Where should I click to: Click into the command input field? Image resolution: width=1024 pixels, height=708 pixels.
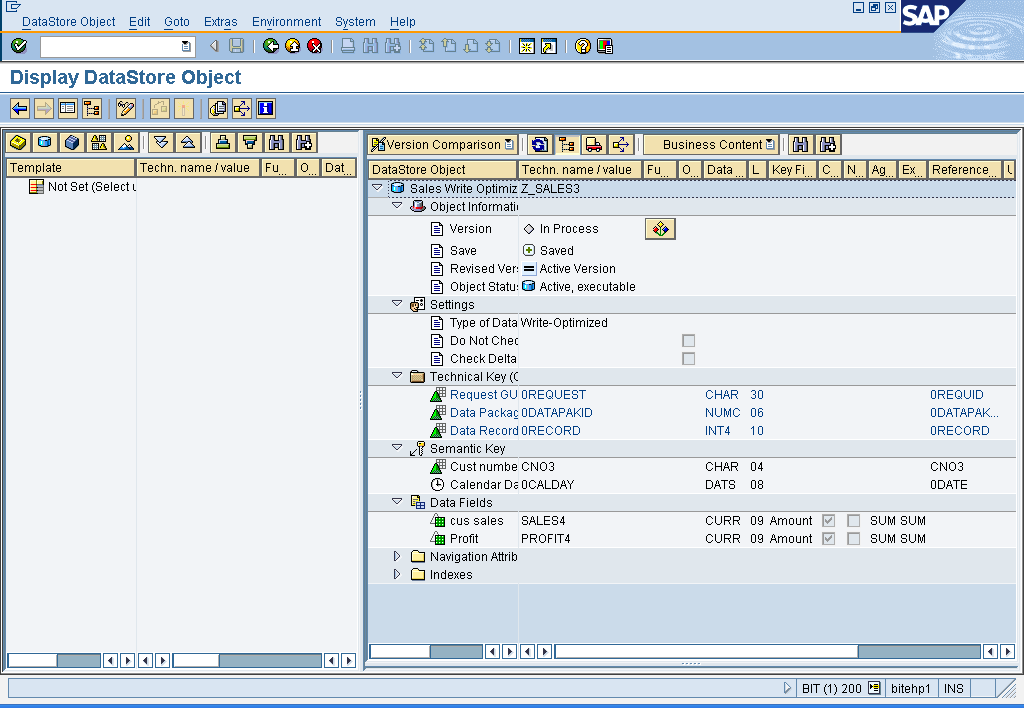pyautogui.click(x=110, y=46)
